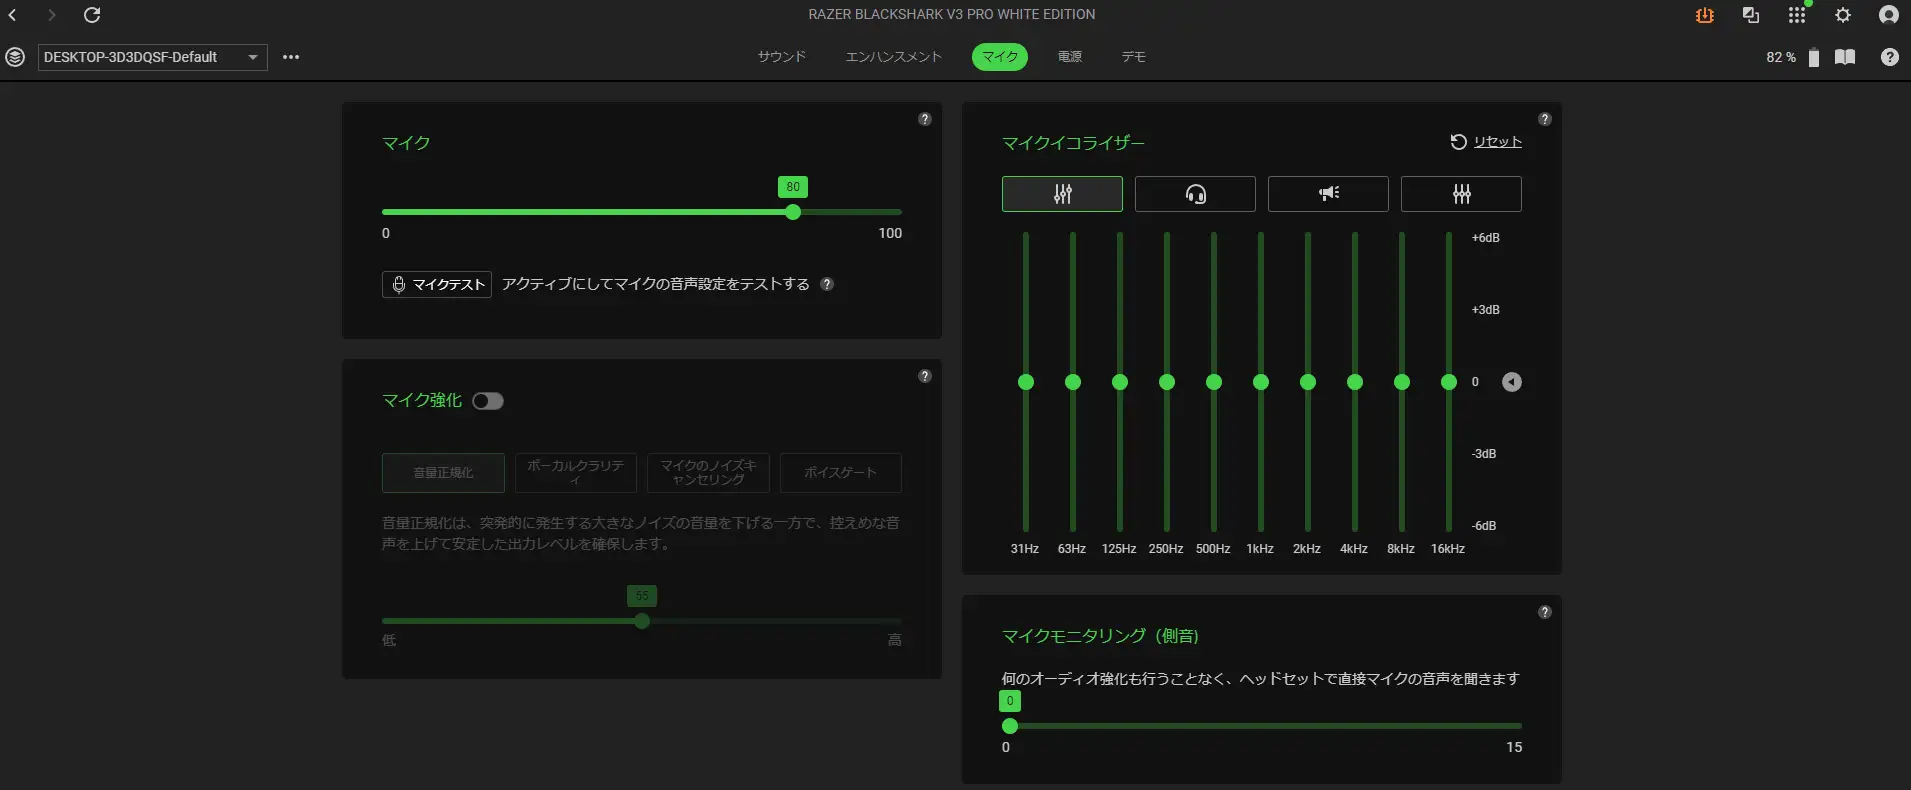Select the マイク tab
The height and width of the screenshot is (790, 1911).
tap(1000, 57)
